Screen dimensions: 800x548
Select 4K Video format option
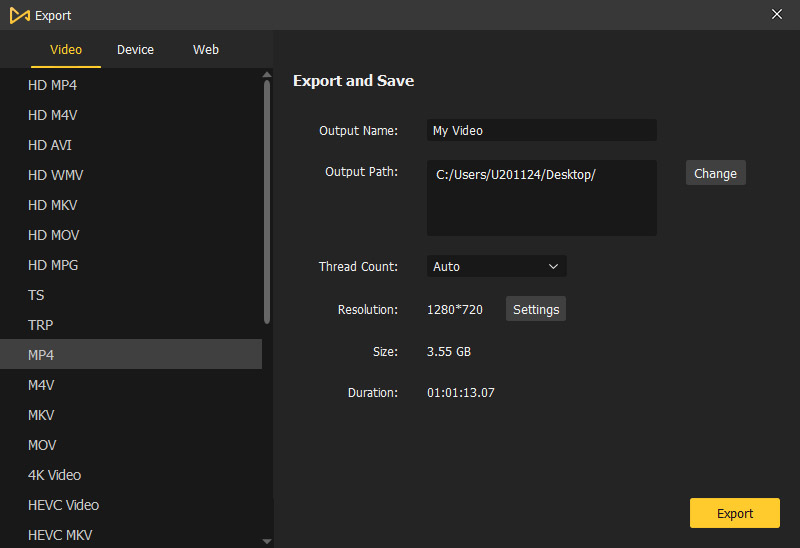54,475
